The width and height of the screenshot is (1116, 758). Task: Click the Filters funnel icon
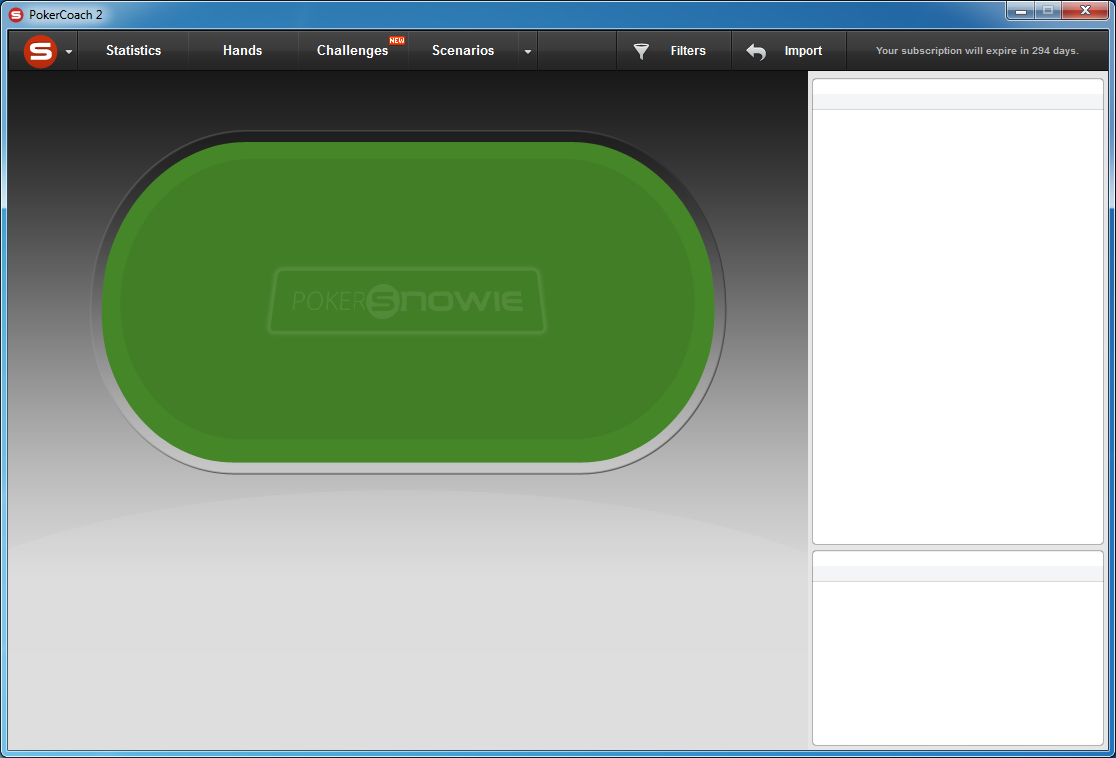(641, 51)
